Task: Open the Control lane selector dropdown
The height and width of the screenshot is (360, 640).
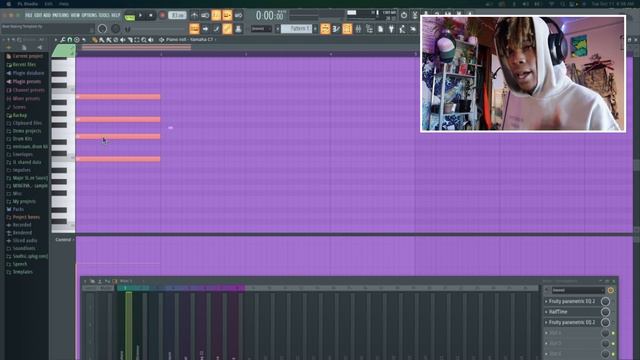Action: click(x=64, y=240)
